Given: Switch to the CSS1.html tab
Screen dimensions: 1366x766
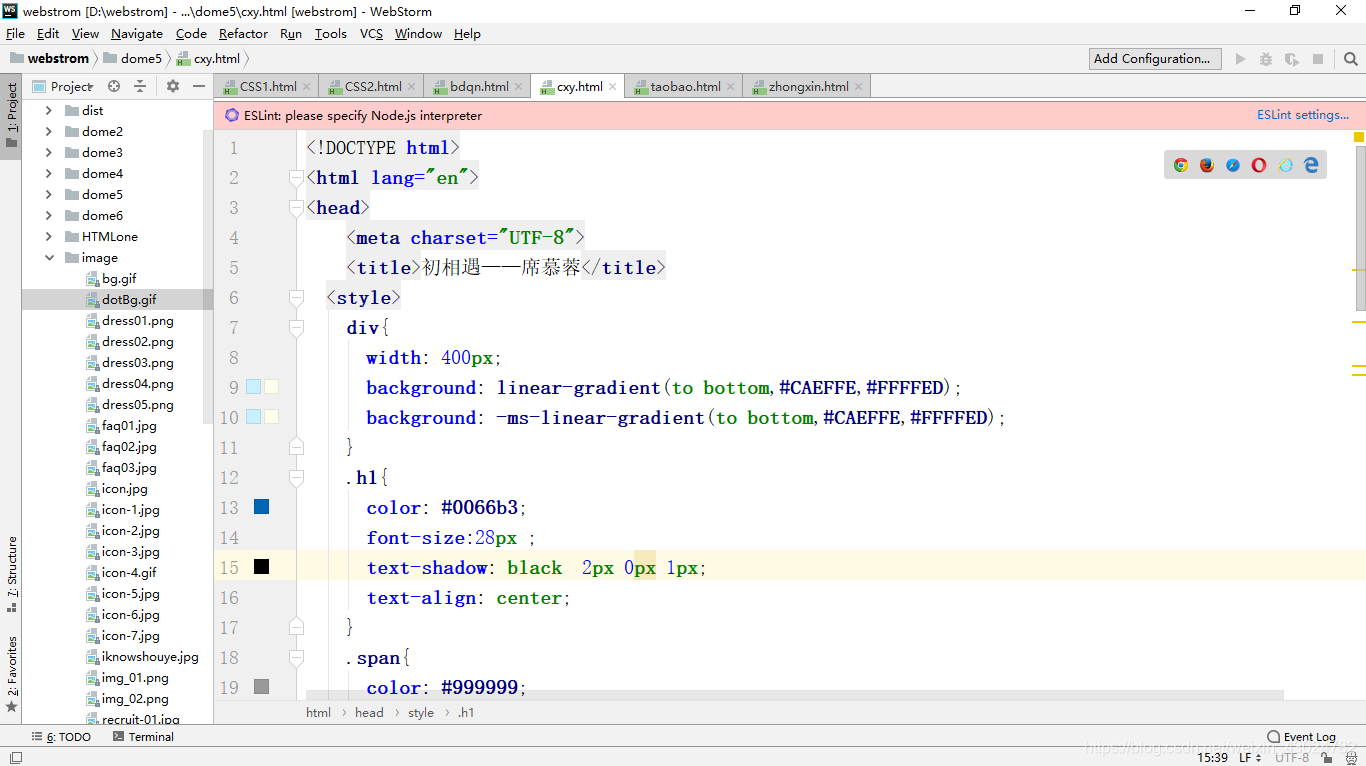Looking at the screenshot, I should tap(268, 86).
